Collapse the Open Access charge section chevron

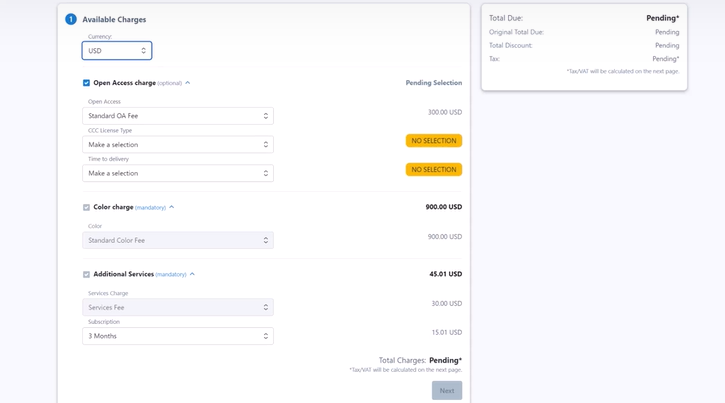tap(188, 83)
